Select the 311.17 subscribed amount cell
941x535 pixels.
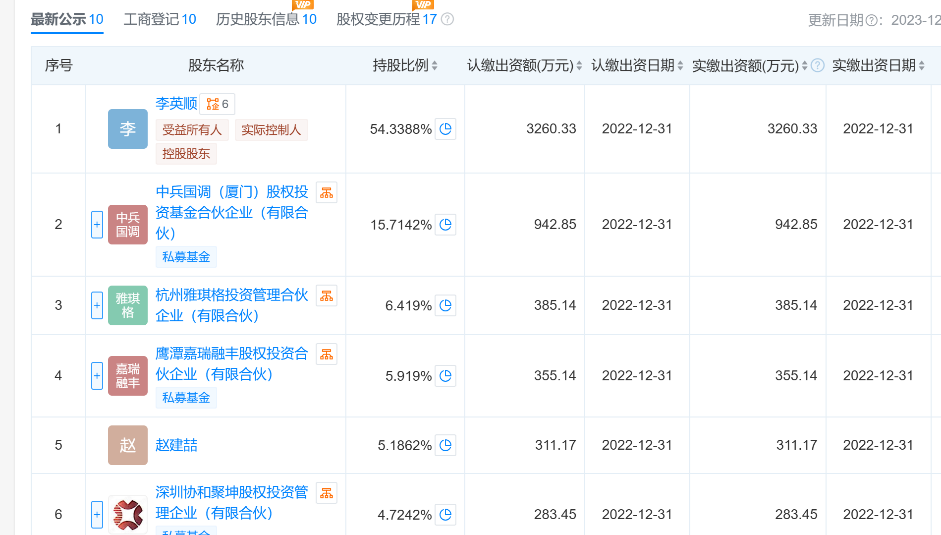[x=556, y=445]
